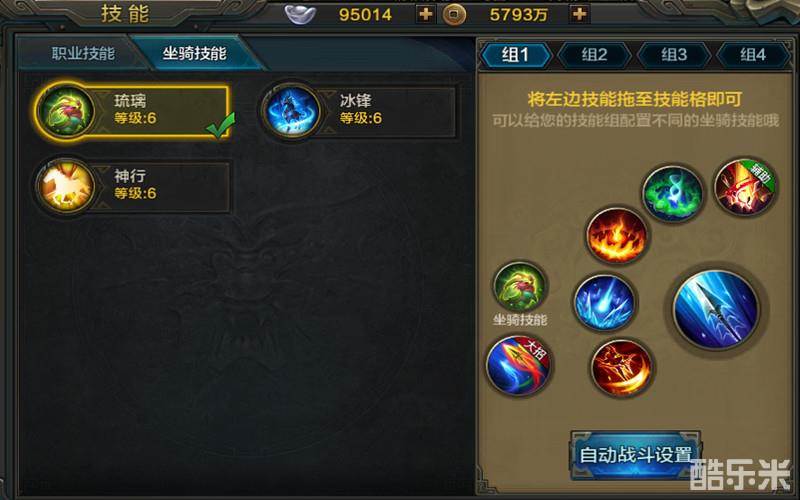Toggle the green checkmark on 琉璃
This screenshot has height=500, width=800.
coord(221,125)
